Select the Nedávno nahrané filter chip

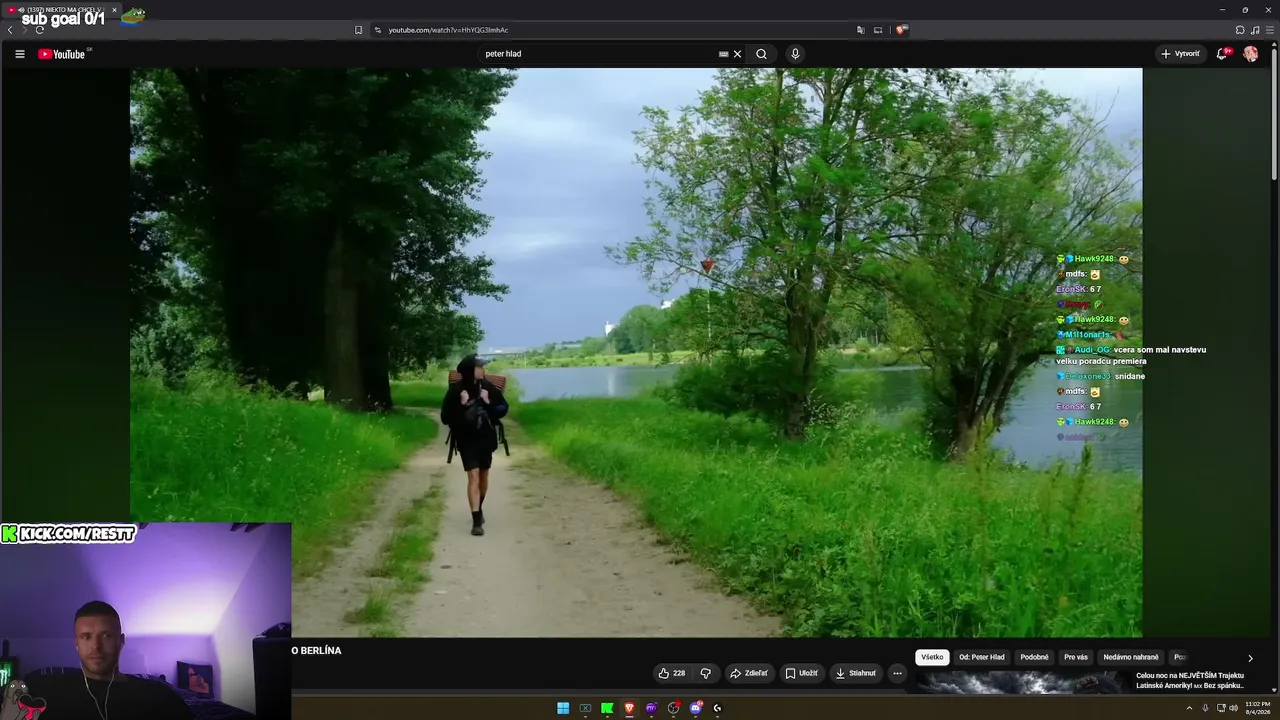[1131, 657]
